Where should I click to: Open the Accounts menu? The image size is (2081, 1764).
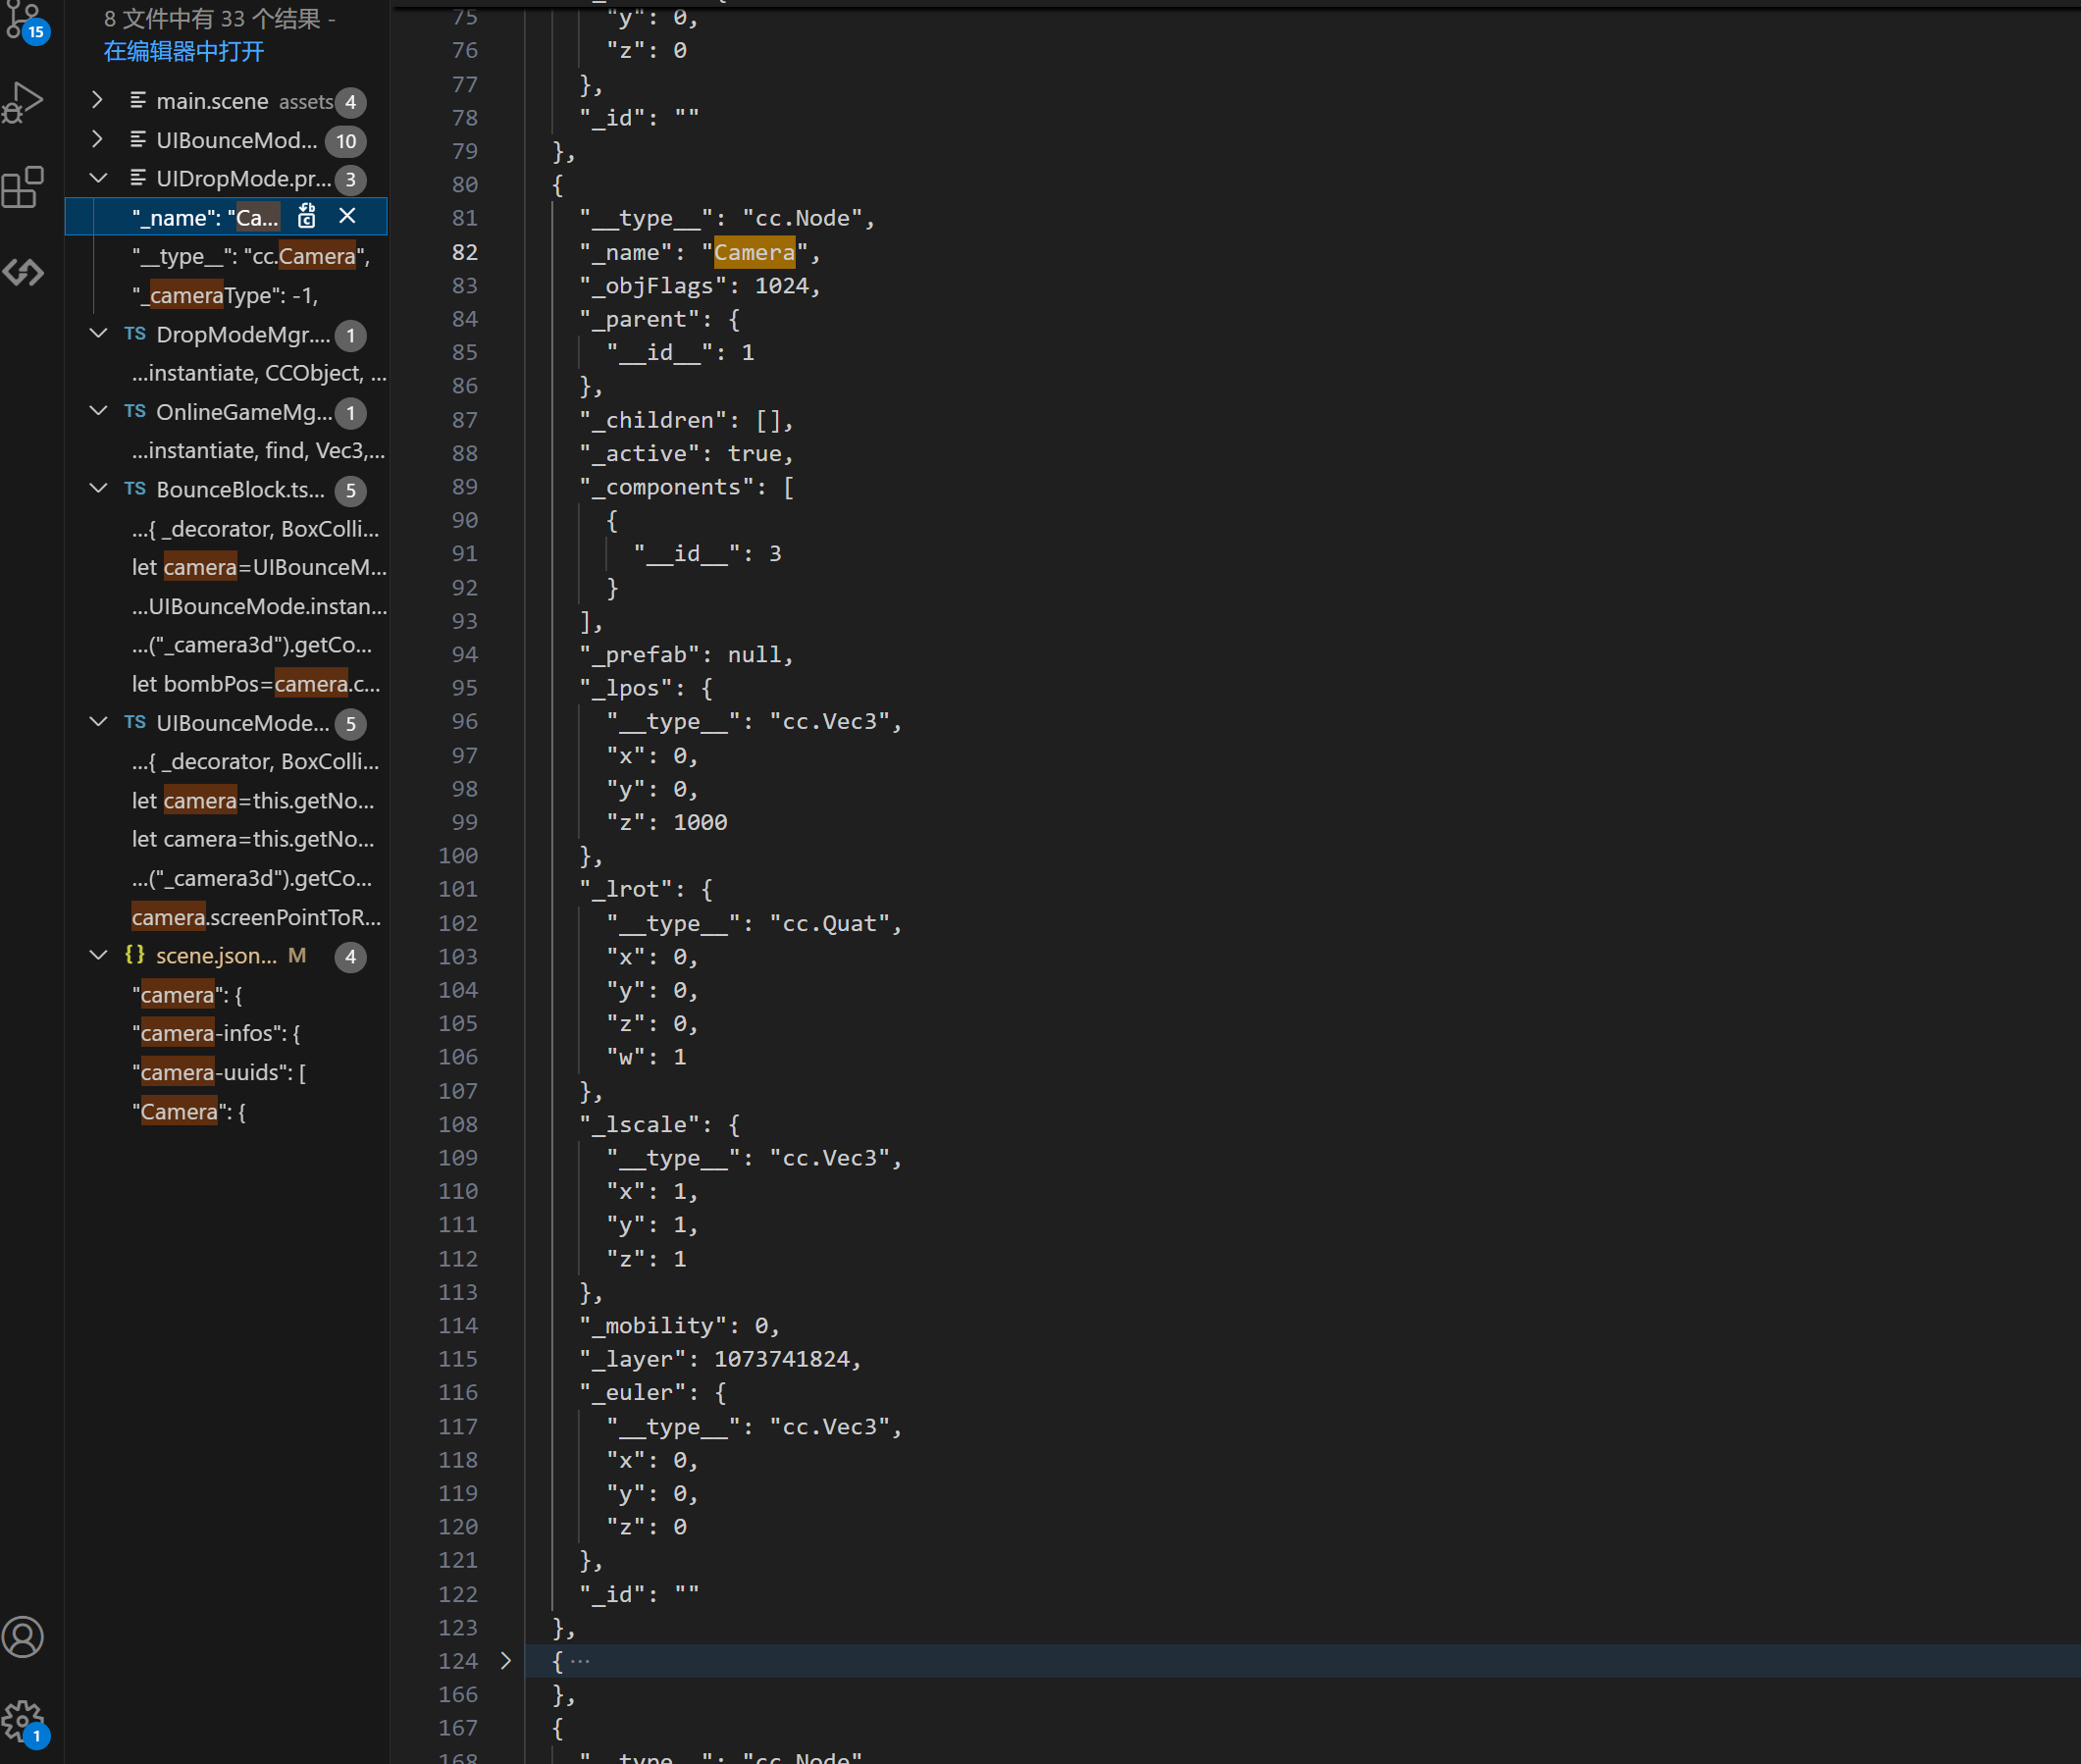24,1637
